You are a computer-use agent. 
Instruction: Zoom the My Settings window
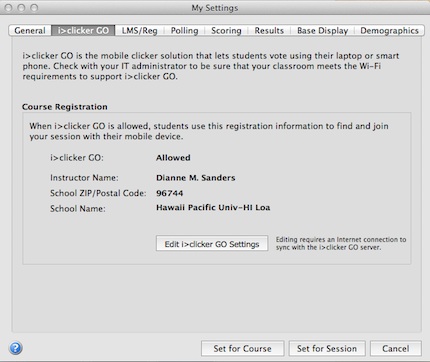[x=34, y=7]
